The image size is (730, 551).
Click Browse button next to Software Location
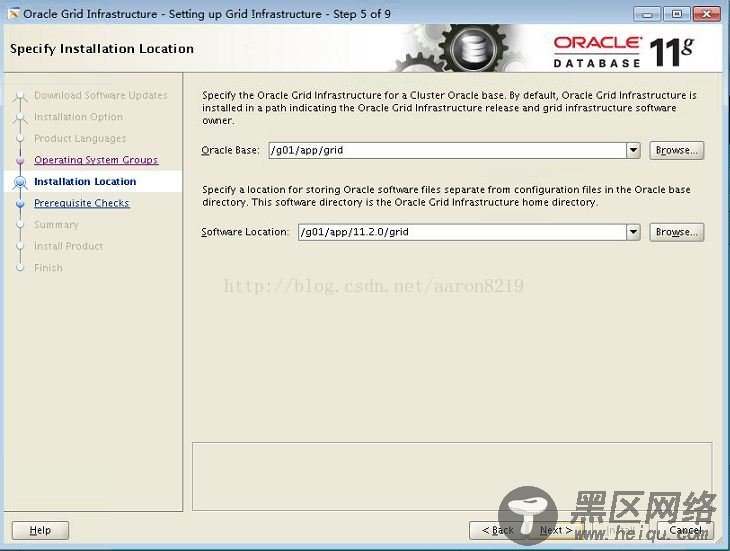click(x=676, y=232)
